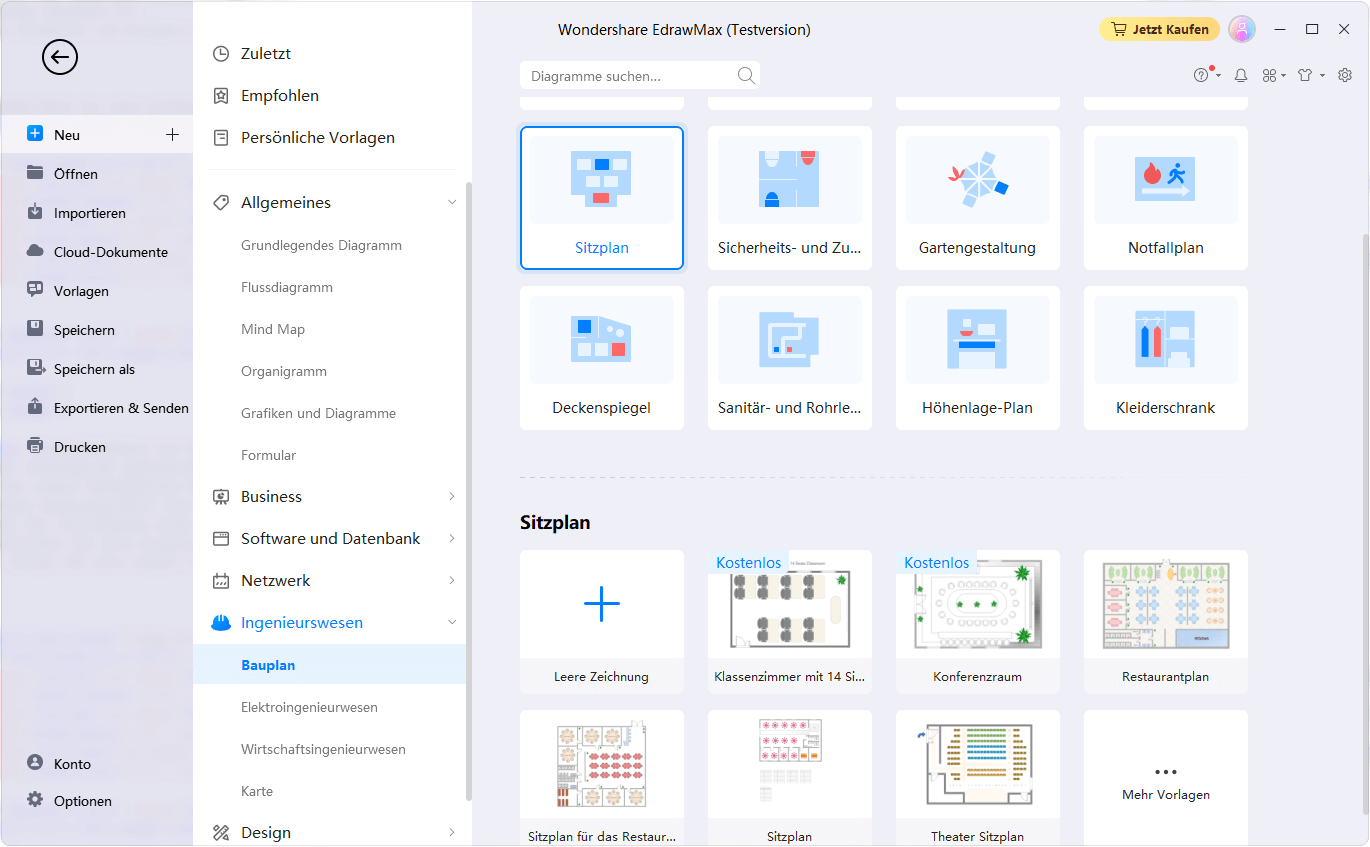Select Bauplan subcategory
The height and width of the screenshot is (847, 1370).
coord(330,664)
